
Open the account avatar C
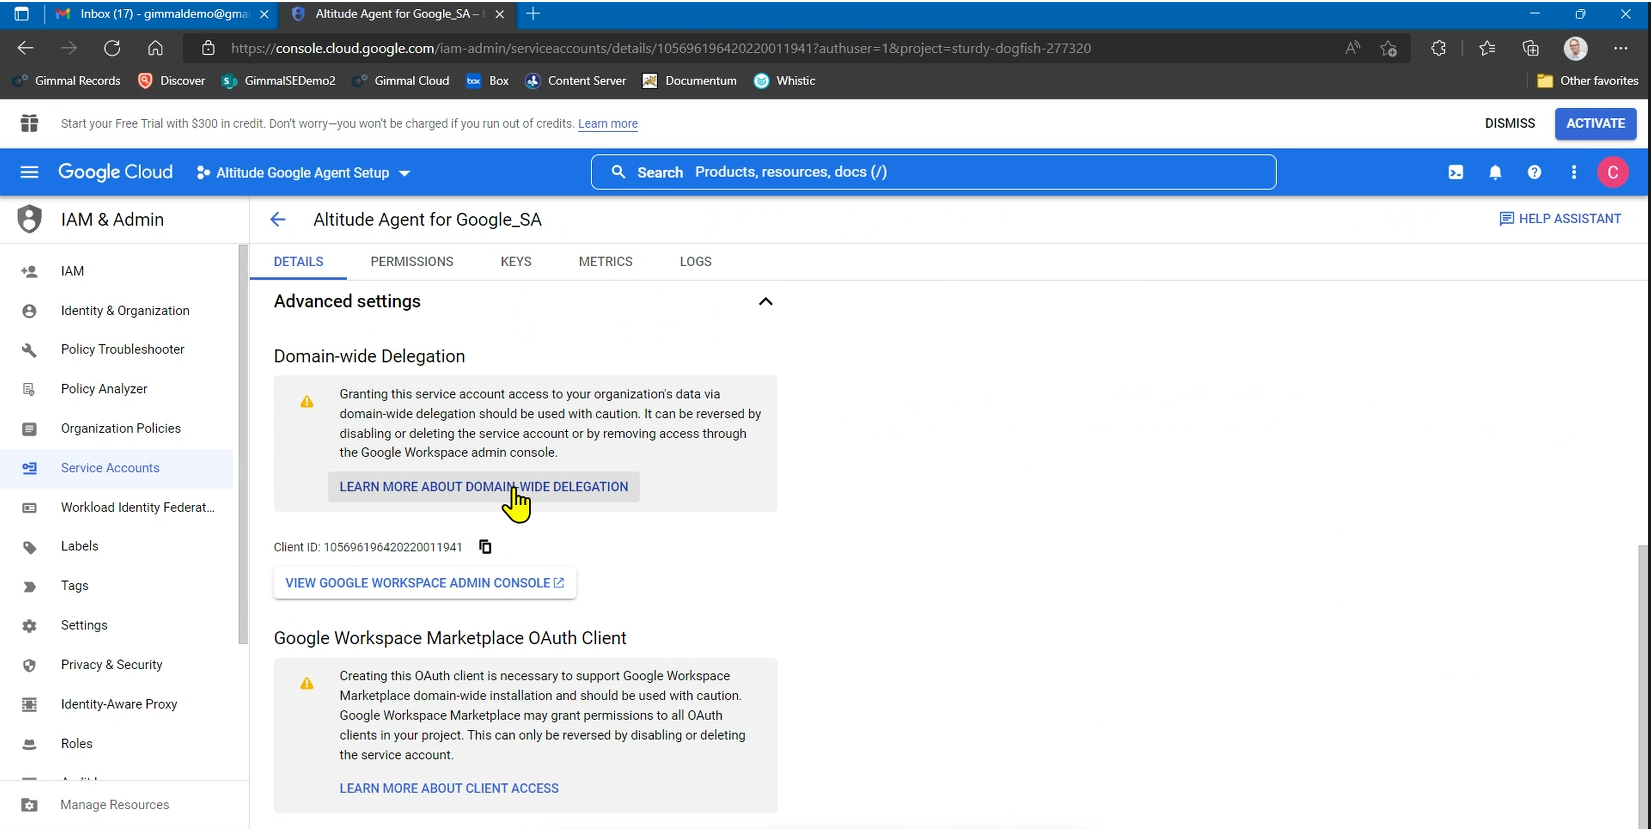1612,173
